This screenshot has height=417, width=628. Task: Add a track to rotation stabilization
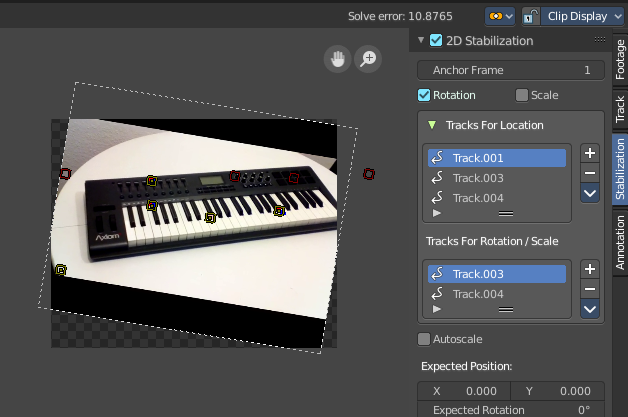pos(590,269)
